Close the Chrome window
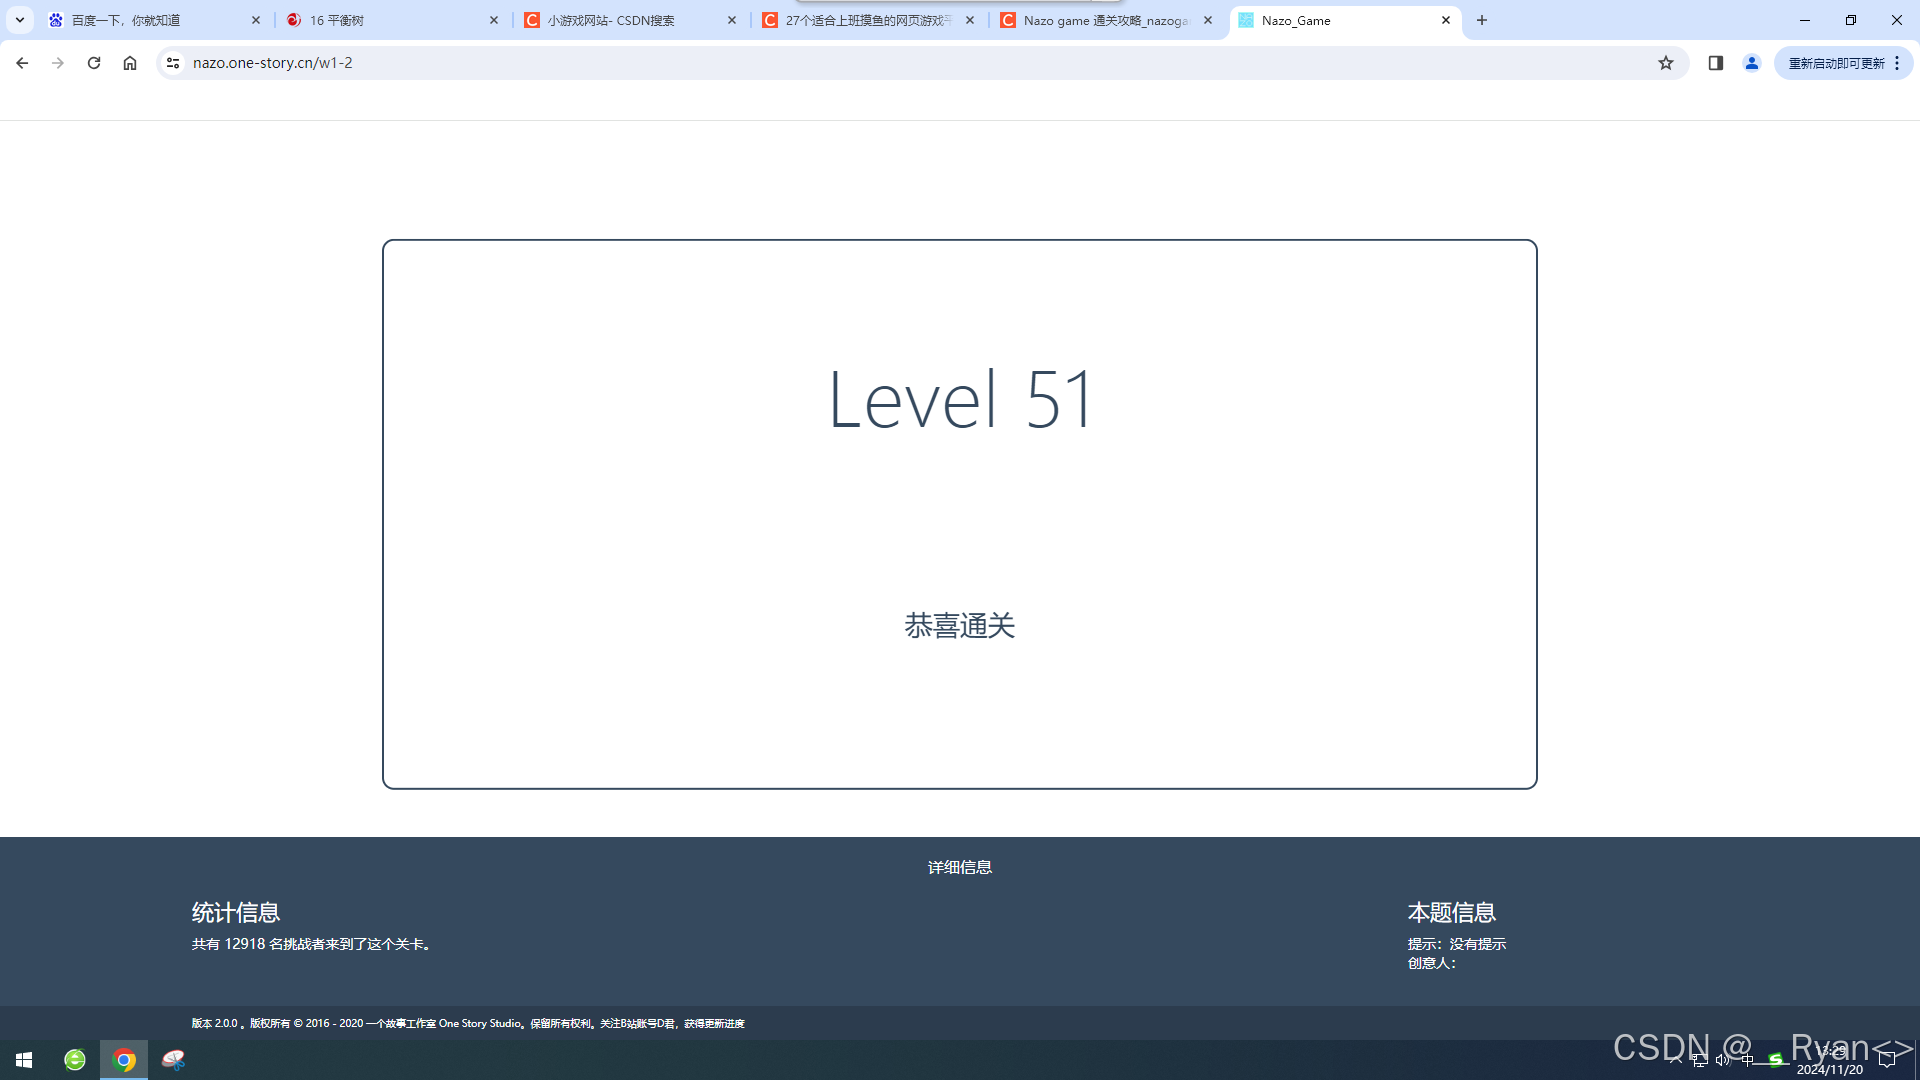Viewport: 1920px width, 1080px height. tap(1897, 20)
